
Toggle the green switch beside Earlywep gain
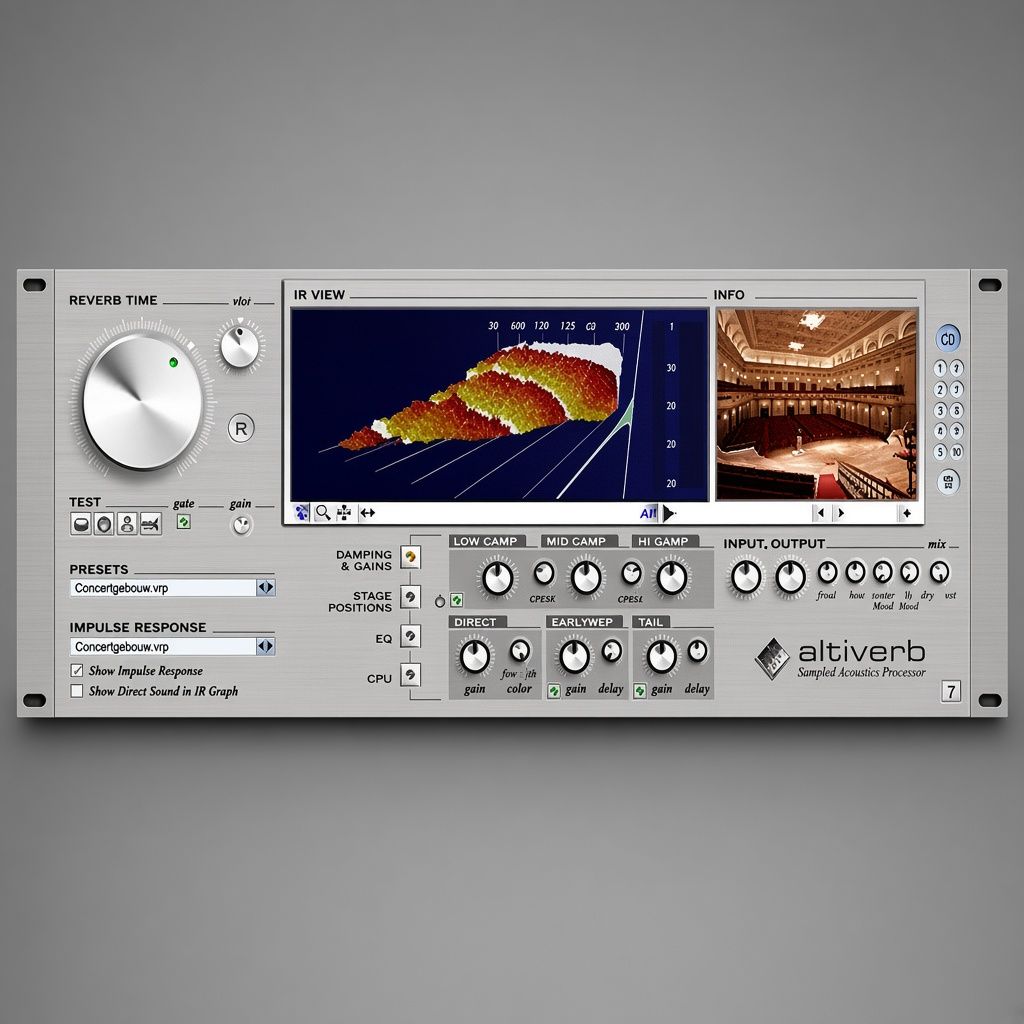point(554,690)
